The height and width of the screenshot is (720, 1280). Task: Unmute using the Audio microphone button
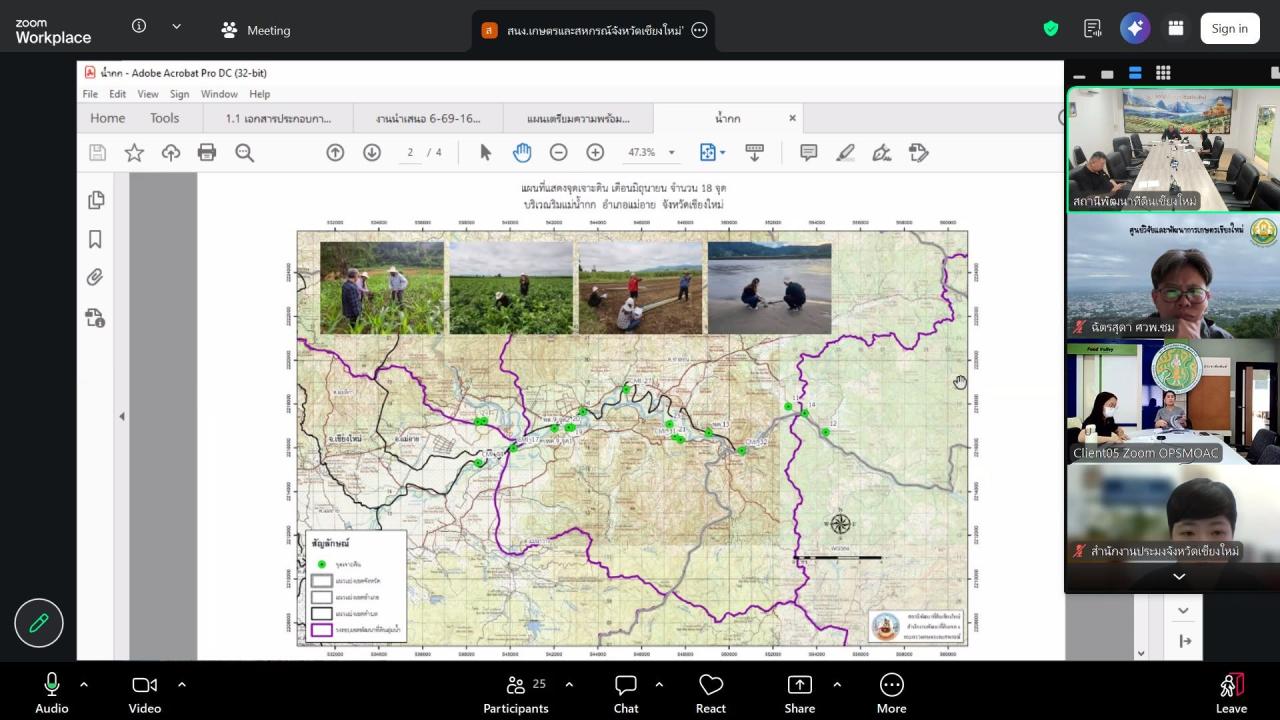(x=52, y=693)
